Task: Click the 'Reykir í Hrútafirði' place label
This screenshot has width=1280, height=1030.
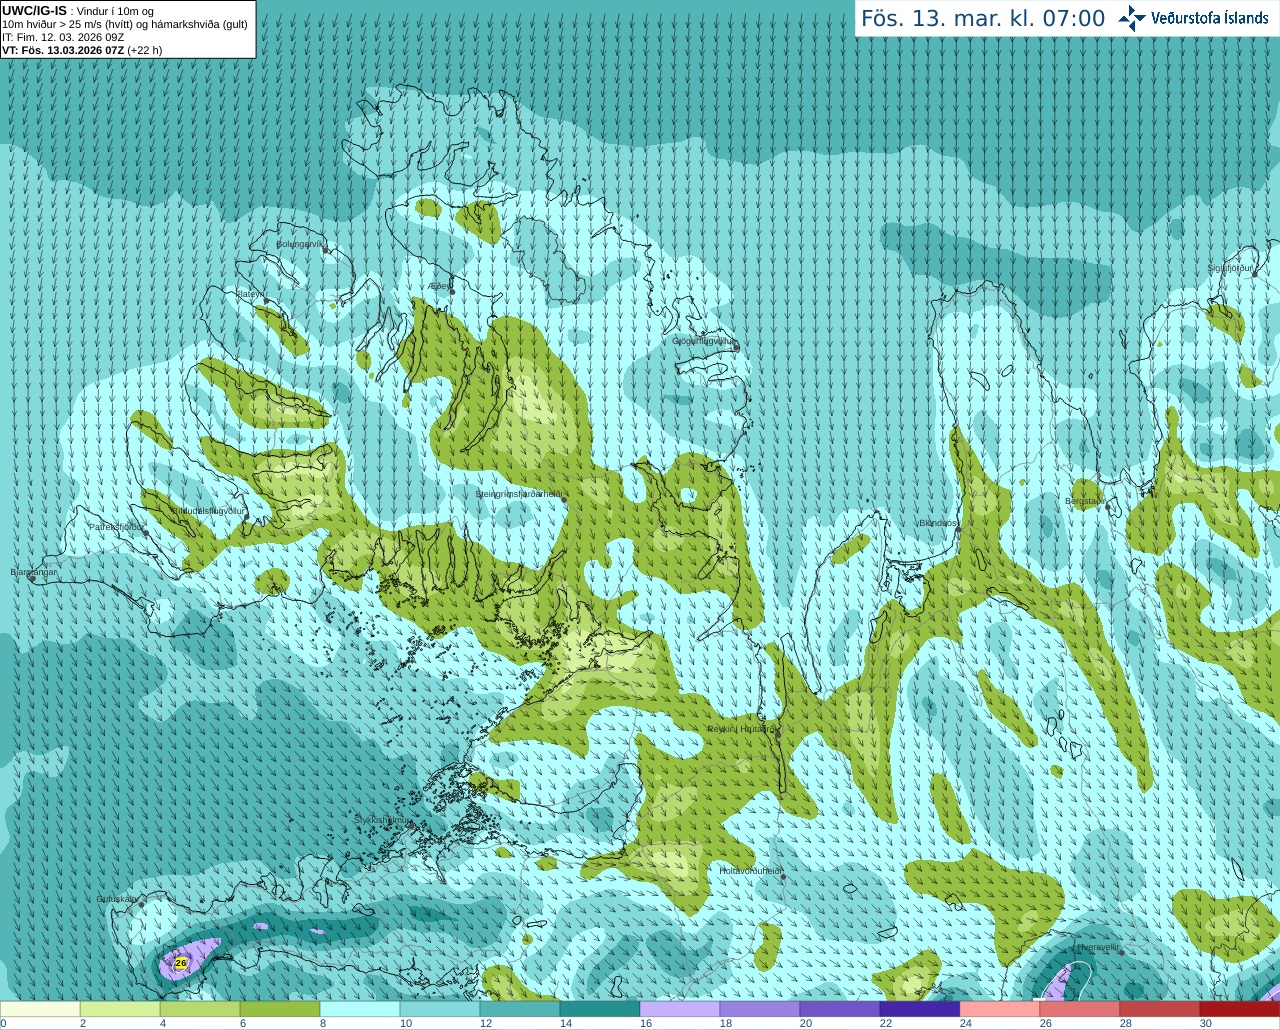Action: tap(742, 729)
